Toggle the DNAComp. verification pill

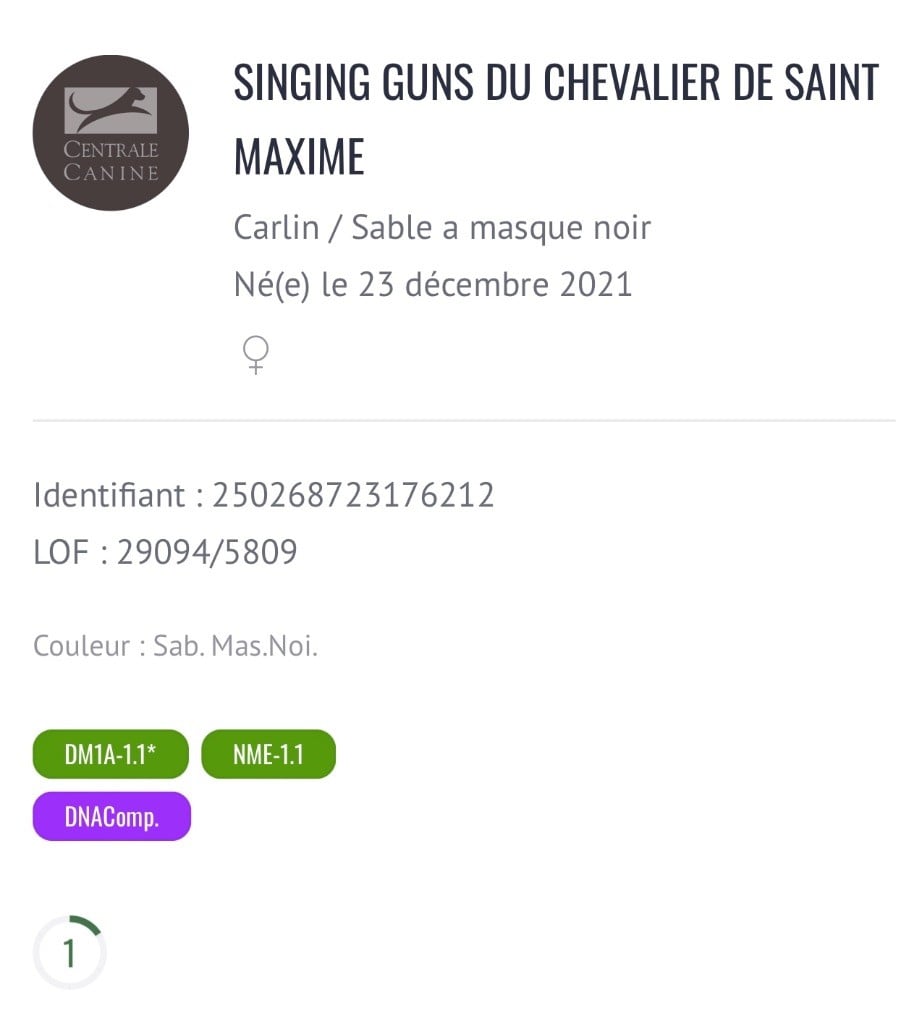coord(111,816)
